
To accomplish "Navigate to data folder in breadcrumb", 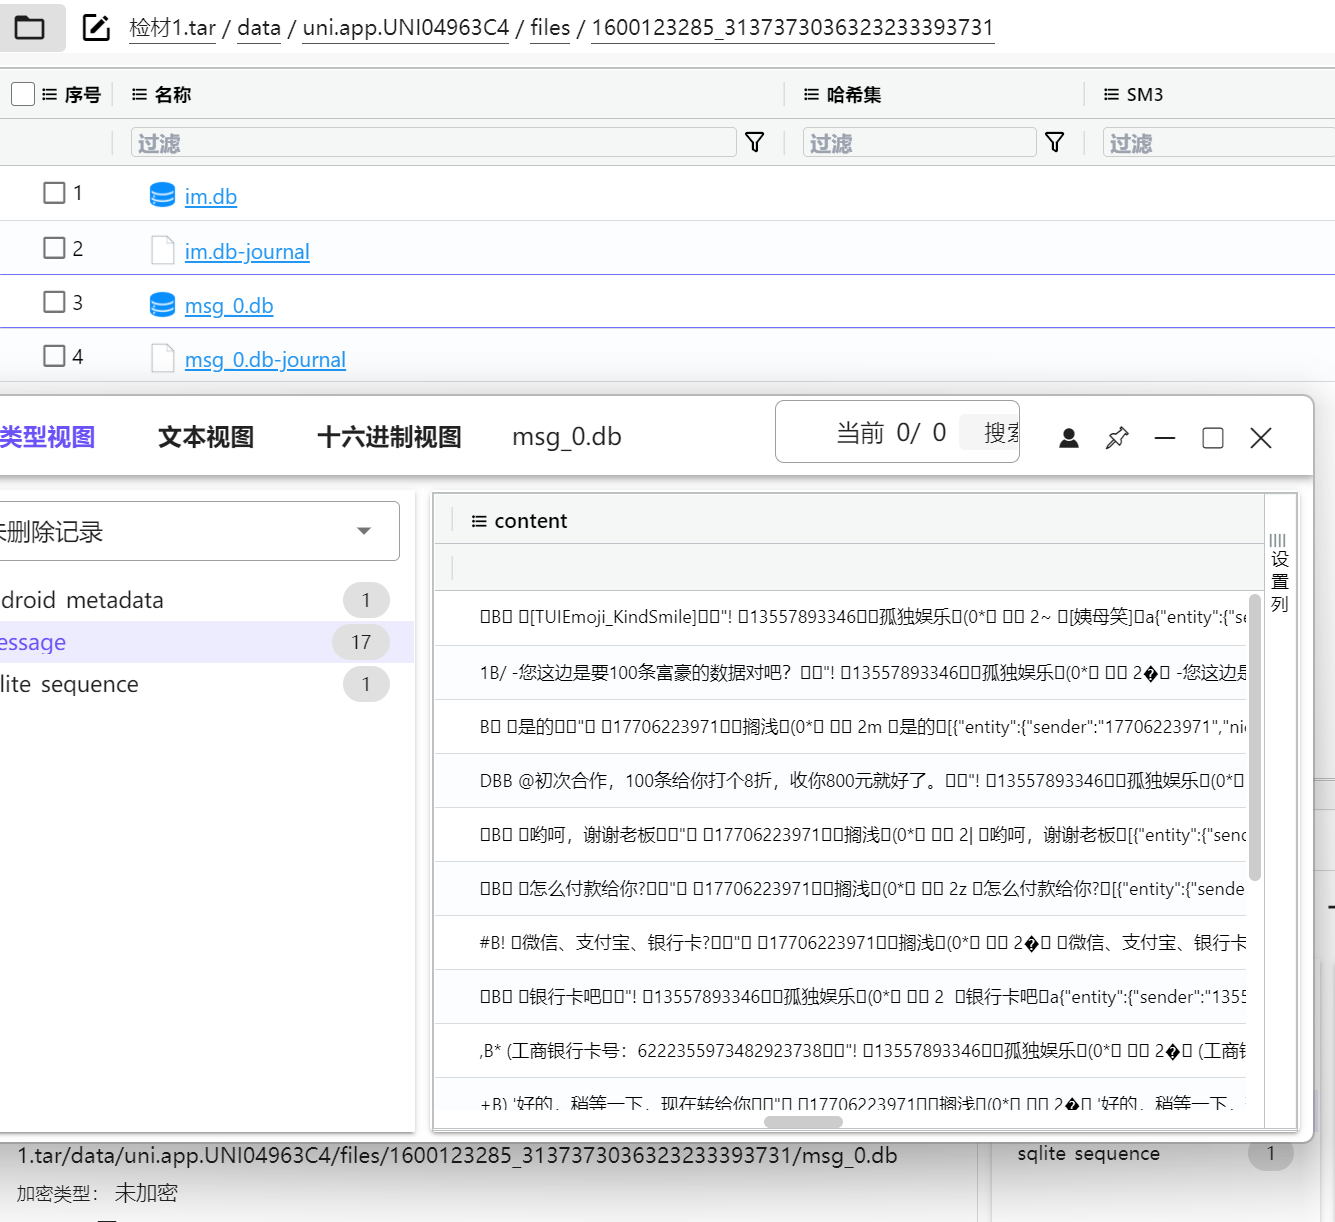I will (x=259, y=28).
